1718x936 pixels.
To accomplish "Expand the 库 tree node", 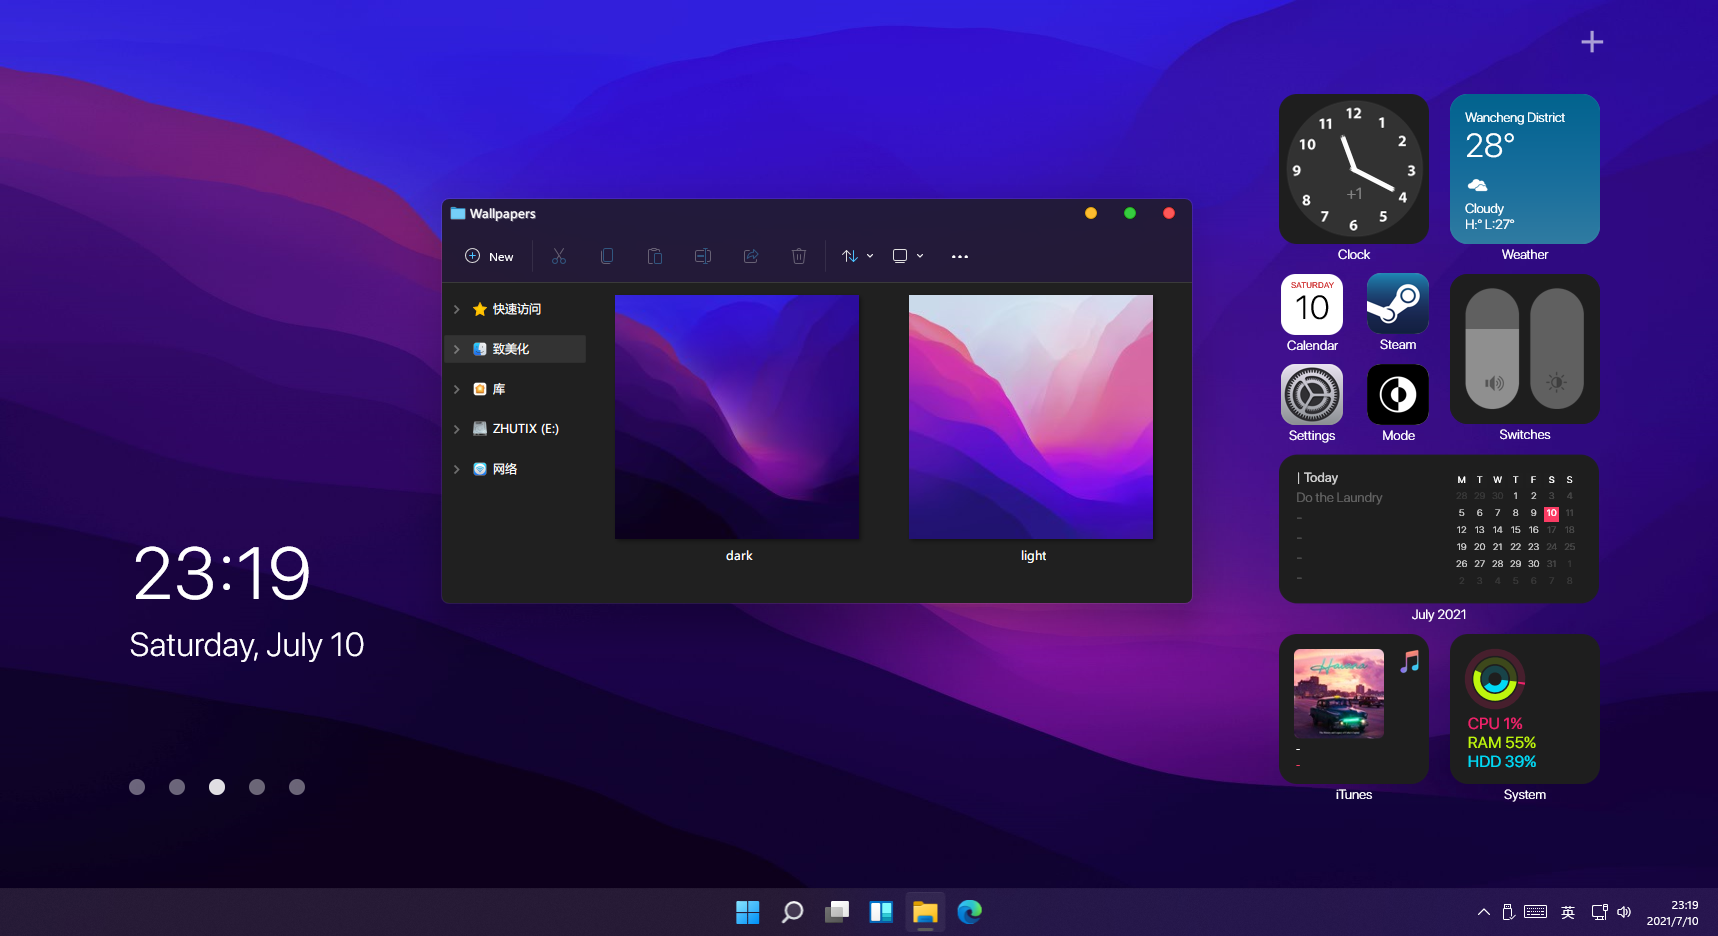I will tap(457, 389).
